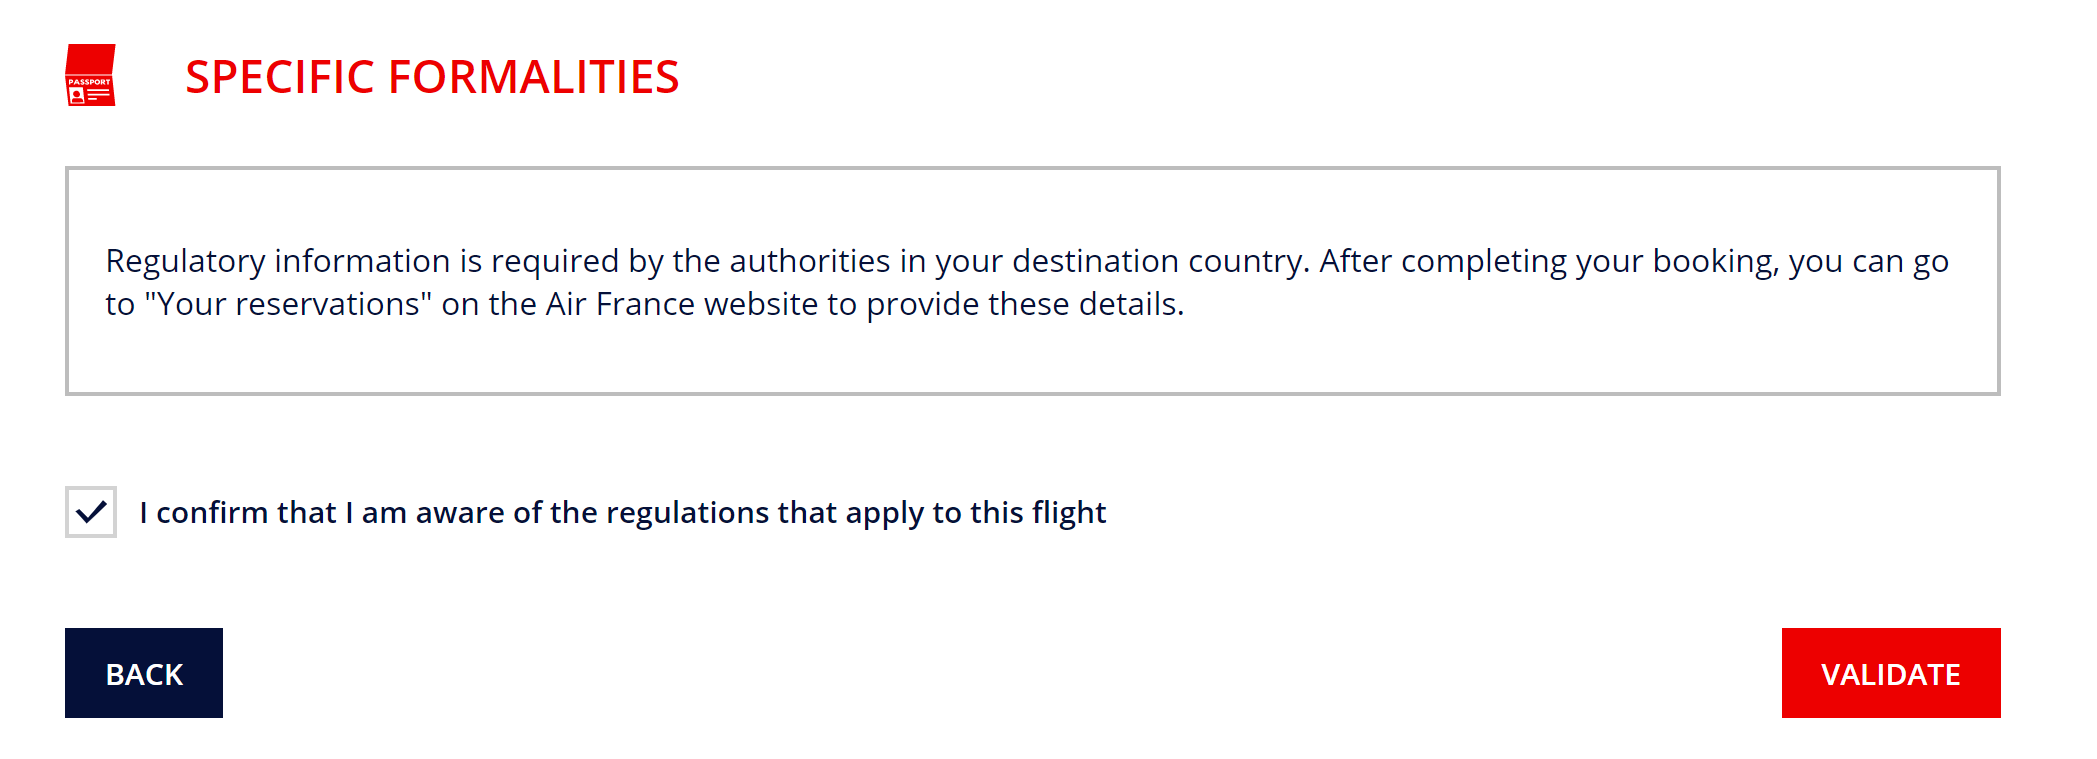The height and width of the screenshot is (759, 2097).
Task: Submit with the red VALIDATE button
Action: click(1891, 673)
